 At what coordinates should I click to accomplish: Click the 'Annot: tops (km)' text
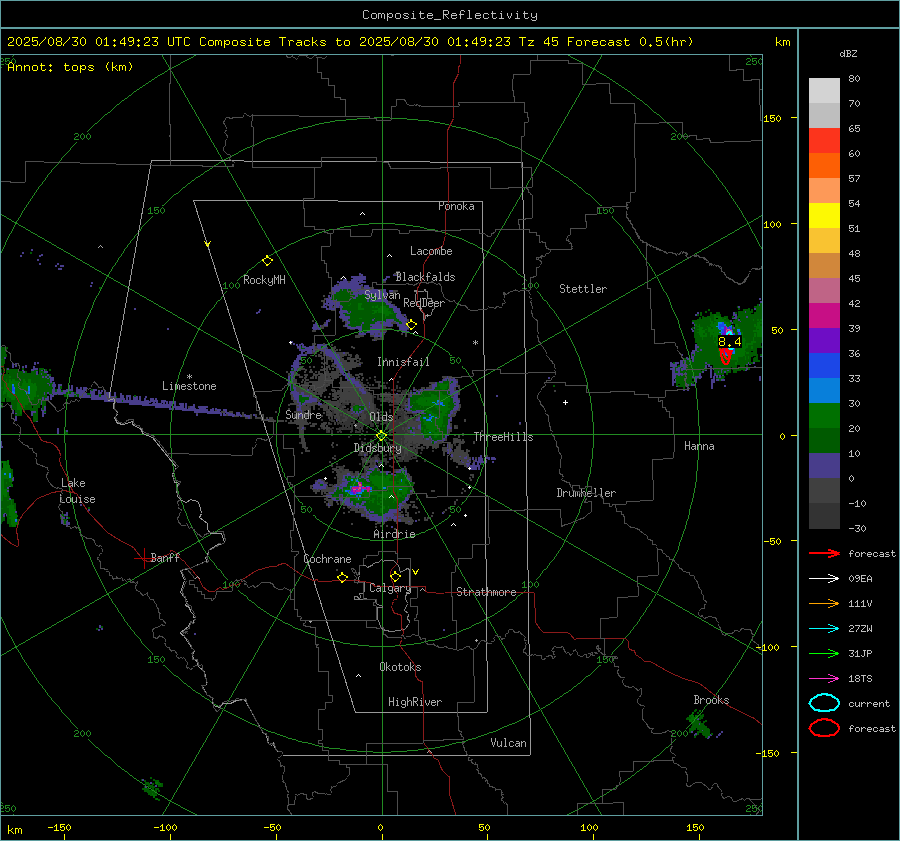[x=70, y=67]
